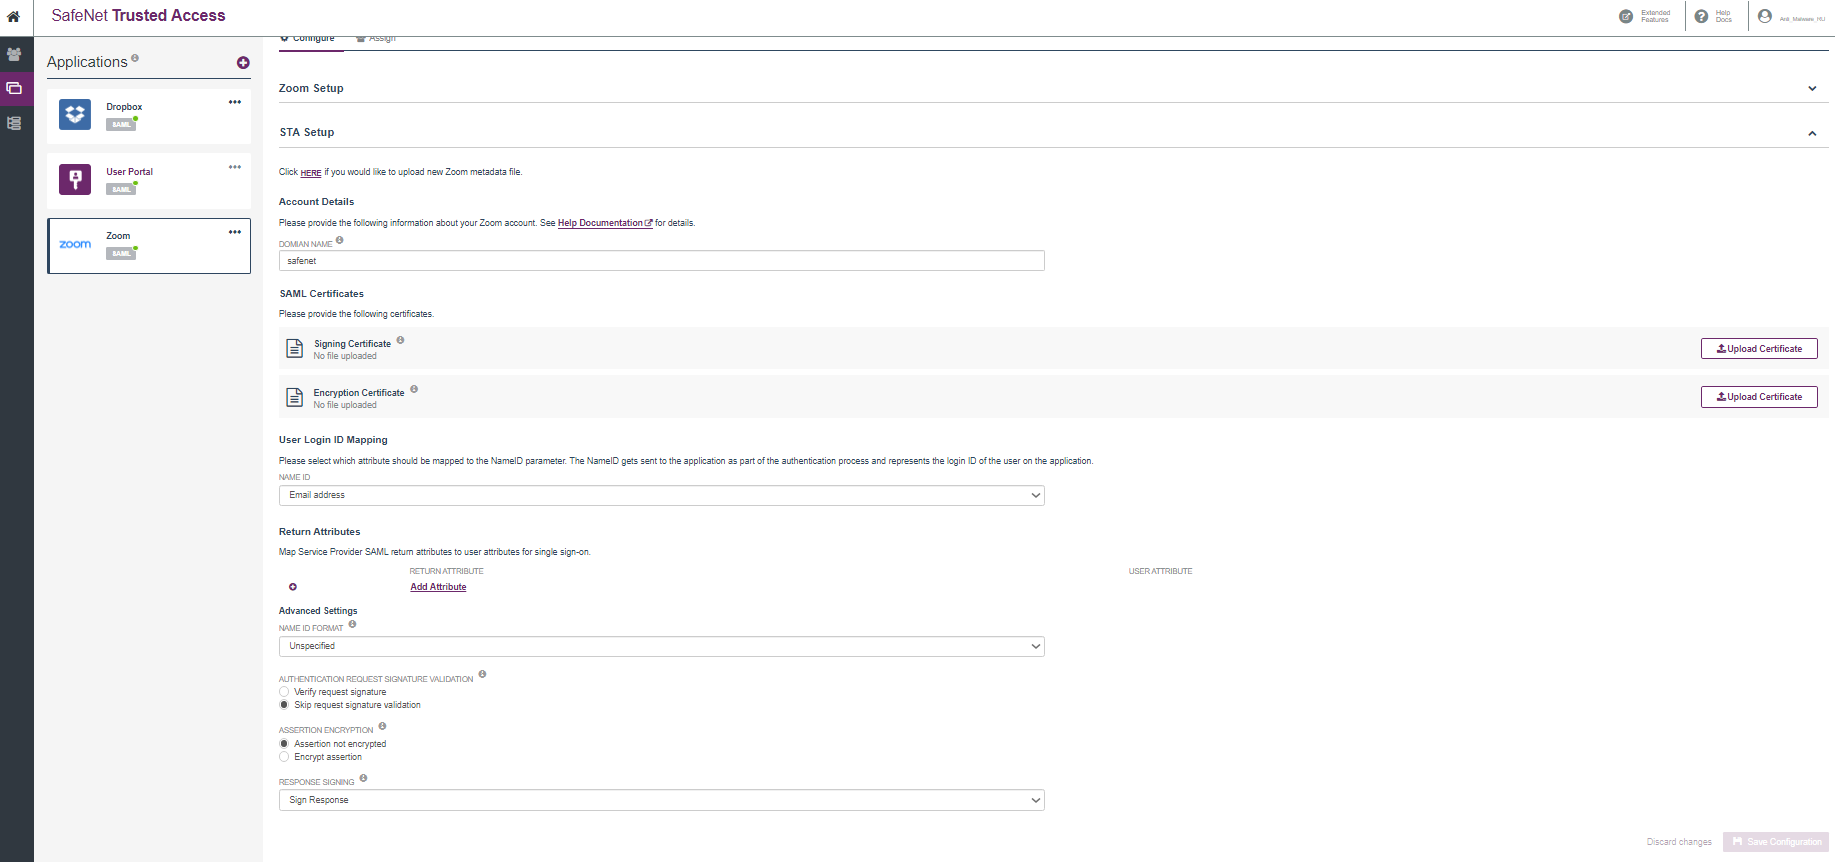Click the Home icon in top-left corner
Screen dimensions: 1835x862
click(14, 16)
